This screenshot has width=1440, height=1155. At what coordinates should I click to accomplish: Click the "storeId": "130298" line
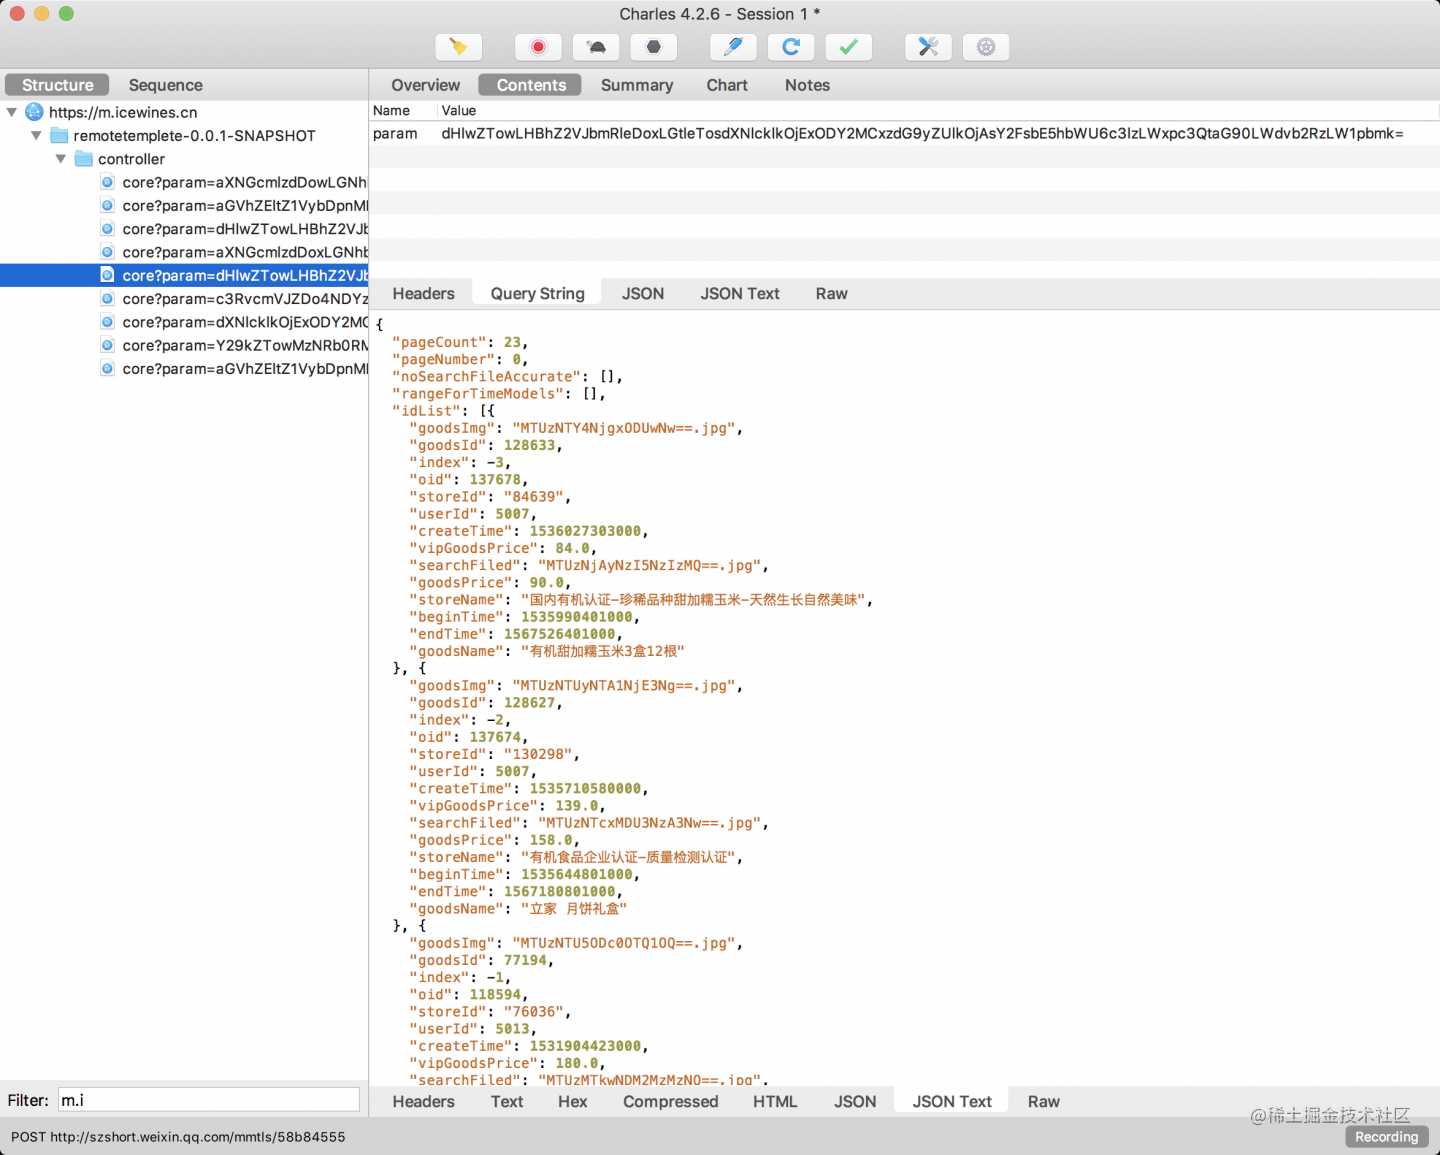point(494,754)
